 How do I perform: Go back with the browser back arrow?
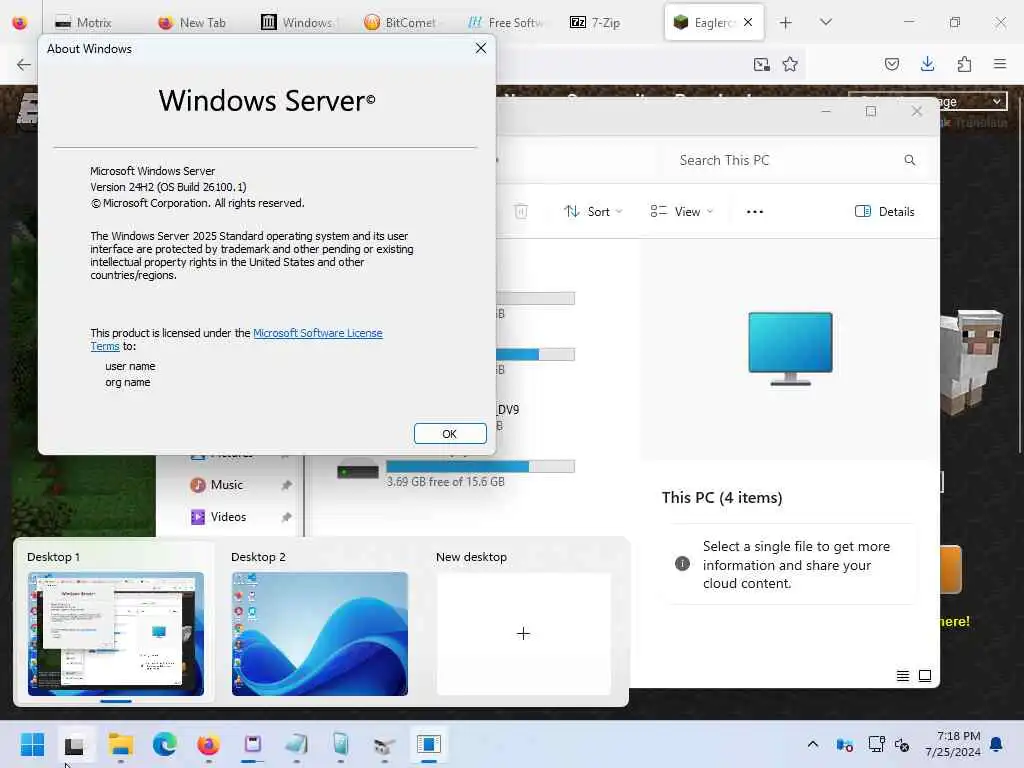coord(24,64)
